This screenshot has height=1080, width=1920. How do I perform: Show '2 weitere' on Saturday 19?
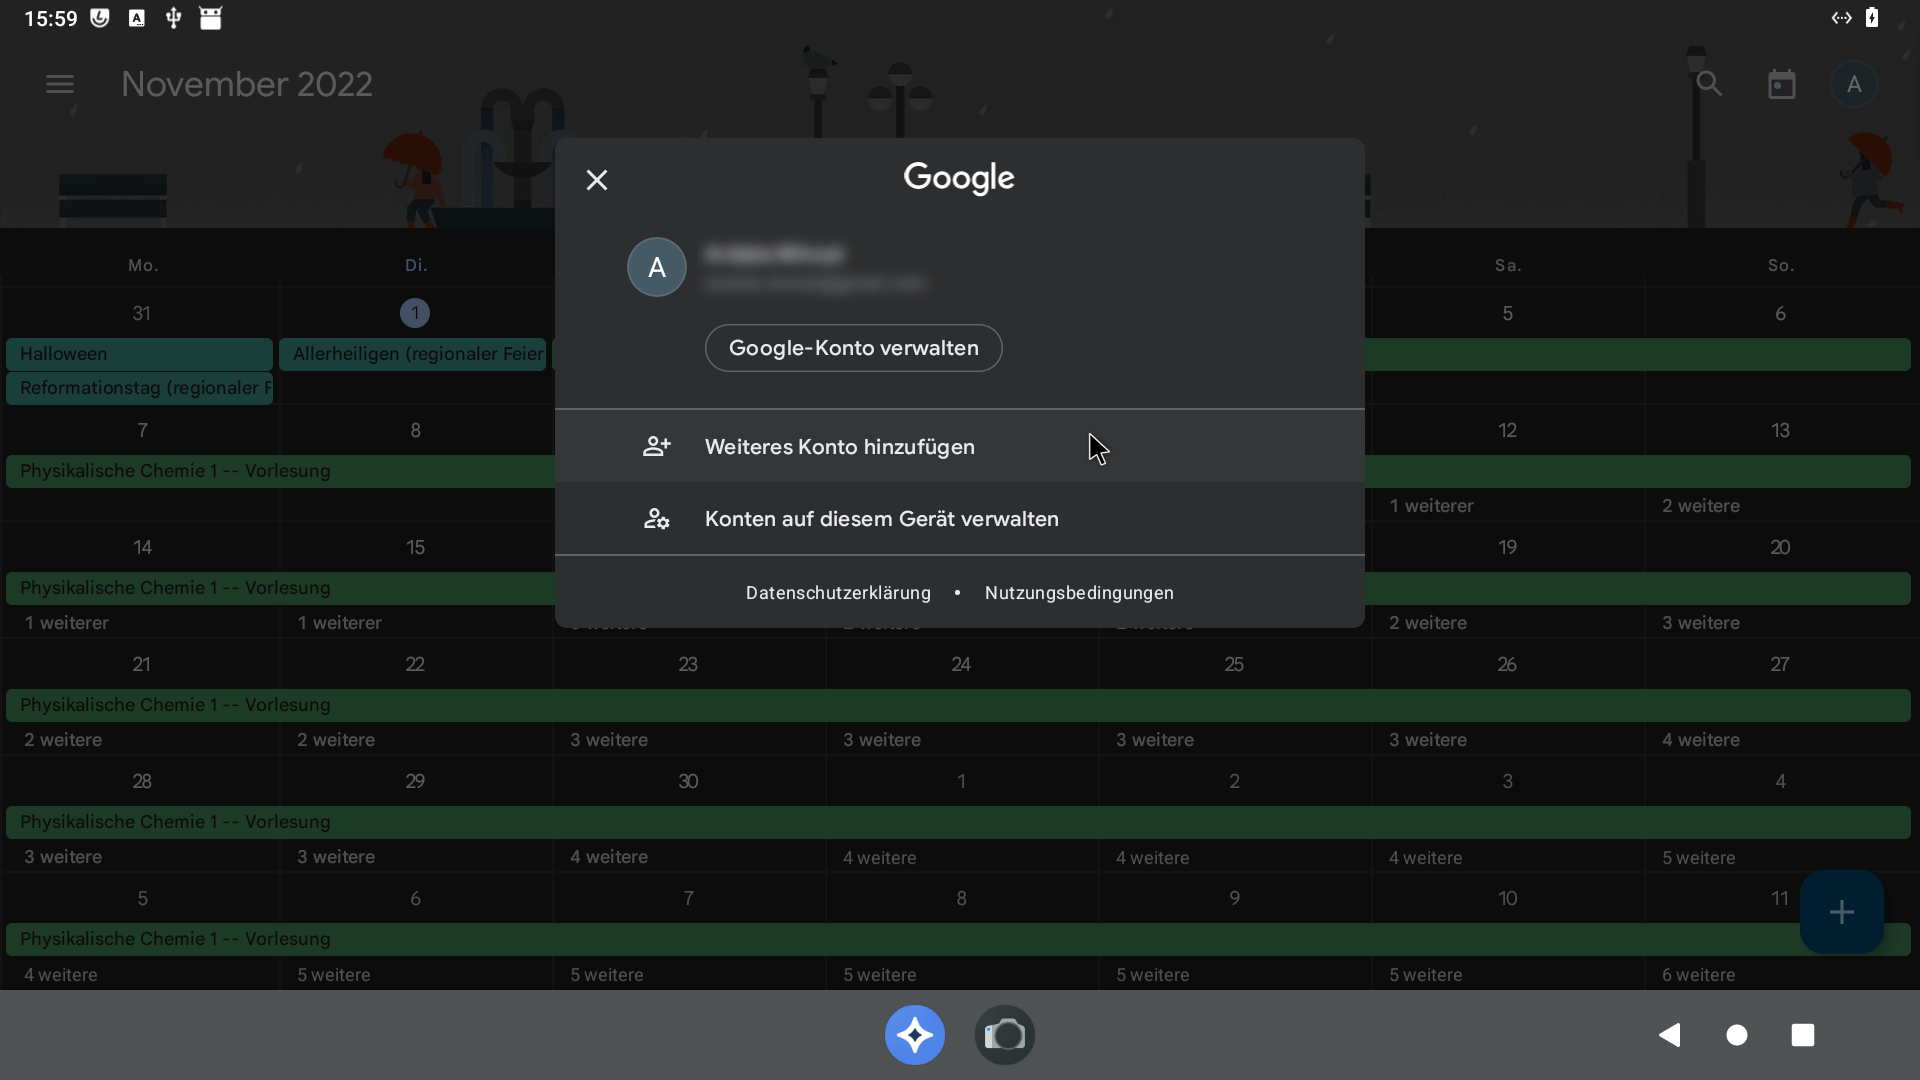1428,623
